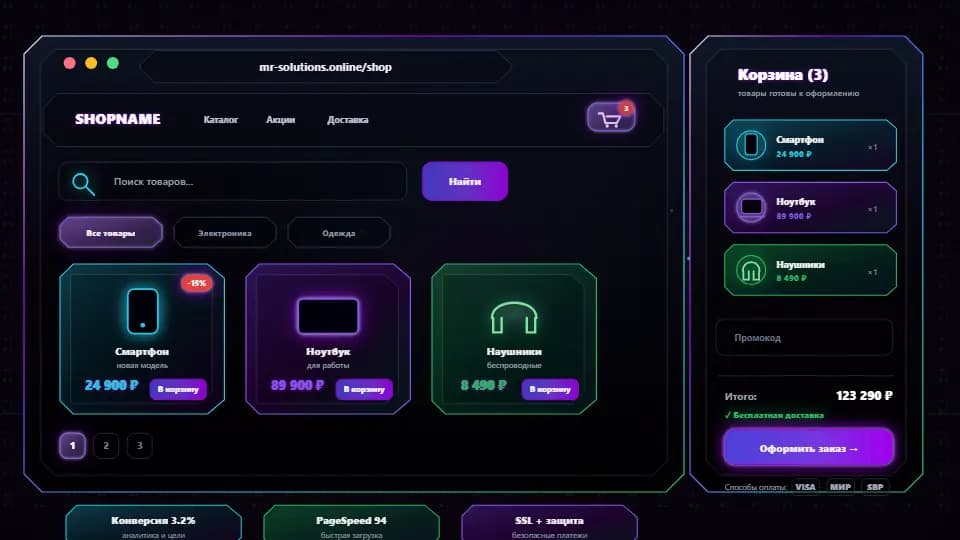Image resolution: width=960 pixels, height=540 pixels.
Task: Select the Одежда filter tab
Action: click(339, 233)
